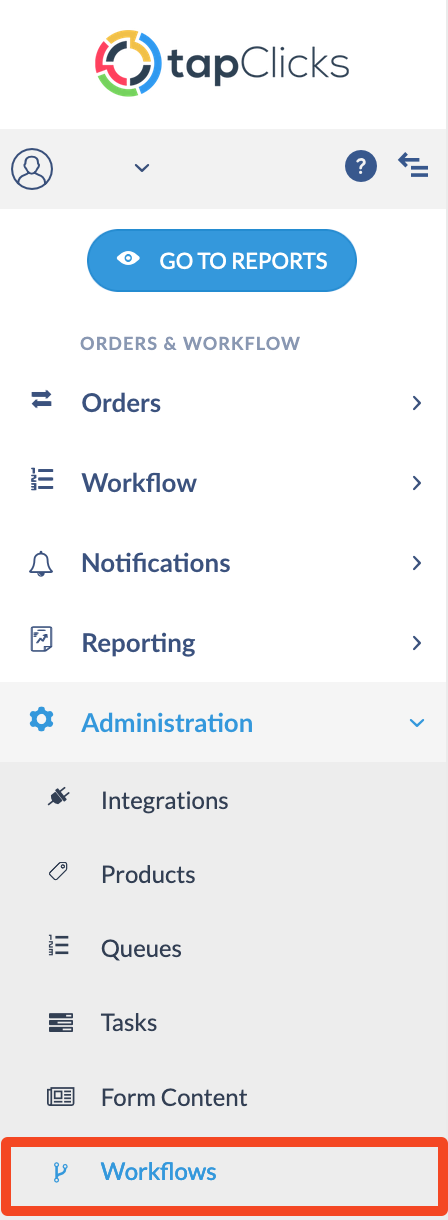Collapse the Administration chevron
The image size is (448, 1220).
417,723
